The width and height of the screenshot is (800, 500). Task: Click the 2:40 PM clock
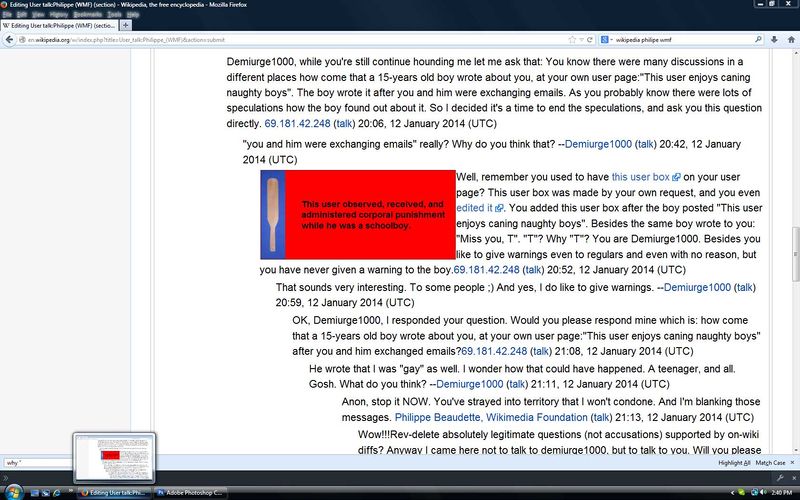click(782, 493)
